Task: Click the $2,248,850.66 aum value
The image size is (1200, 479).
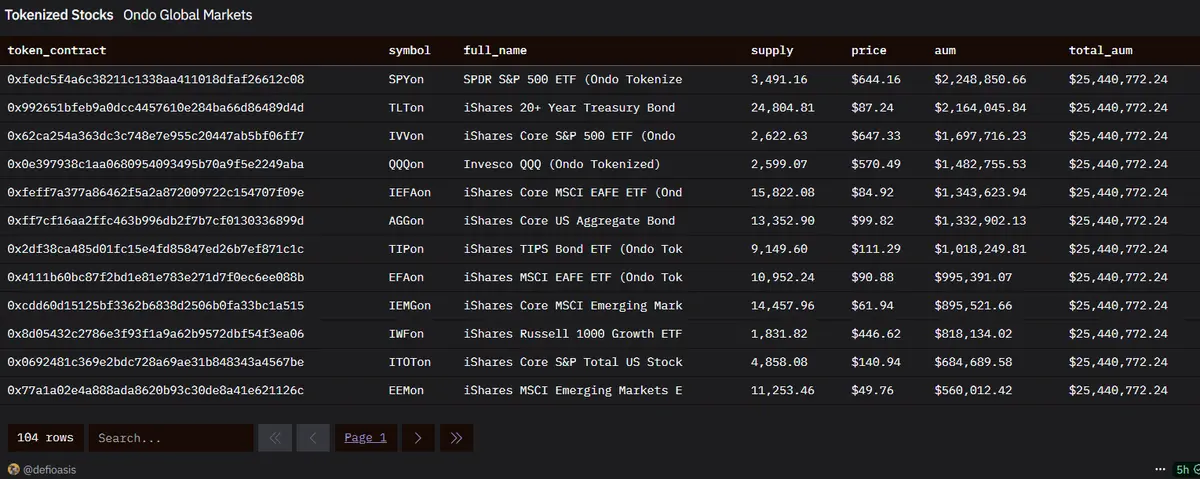Action: tap(980, 79)
